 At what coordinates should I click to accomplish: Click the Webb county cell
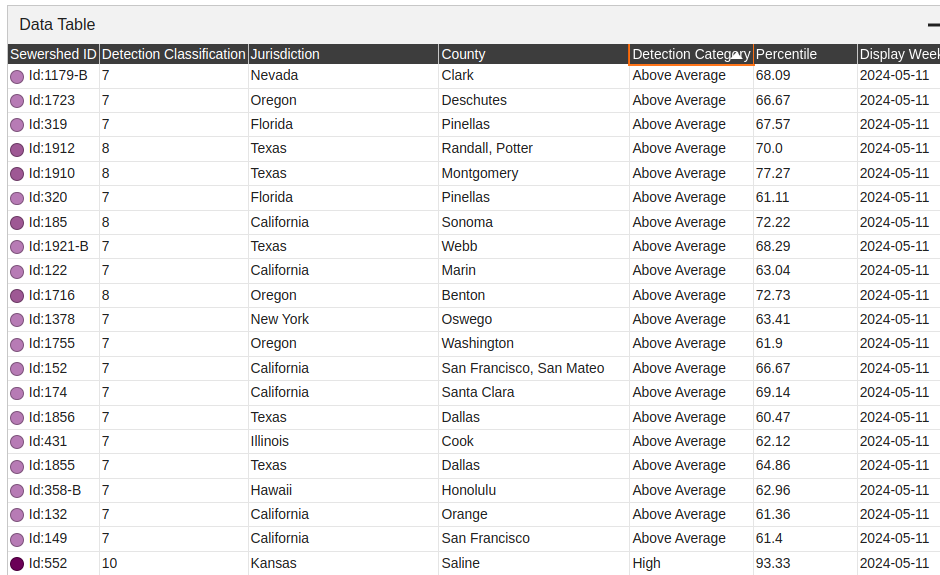point(534,246)
